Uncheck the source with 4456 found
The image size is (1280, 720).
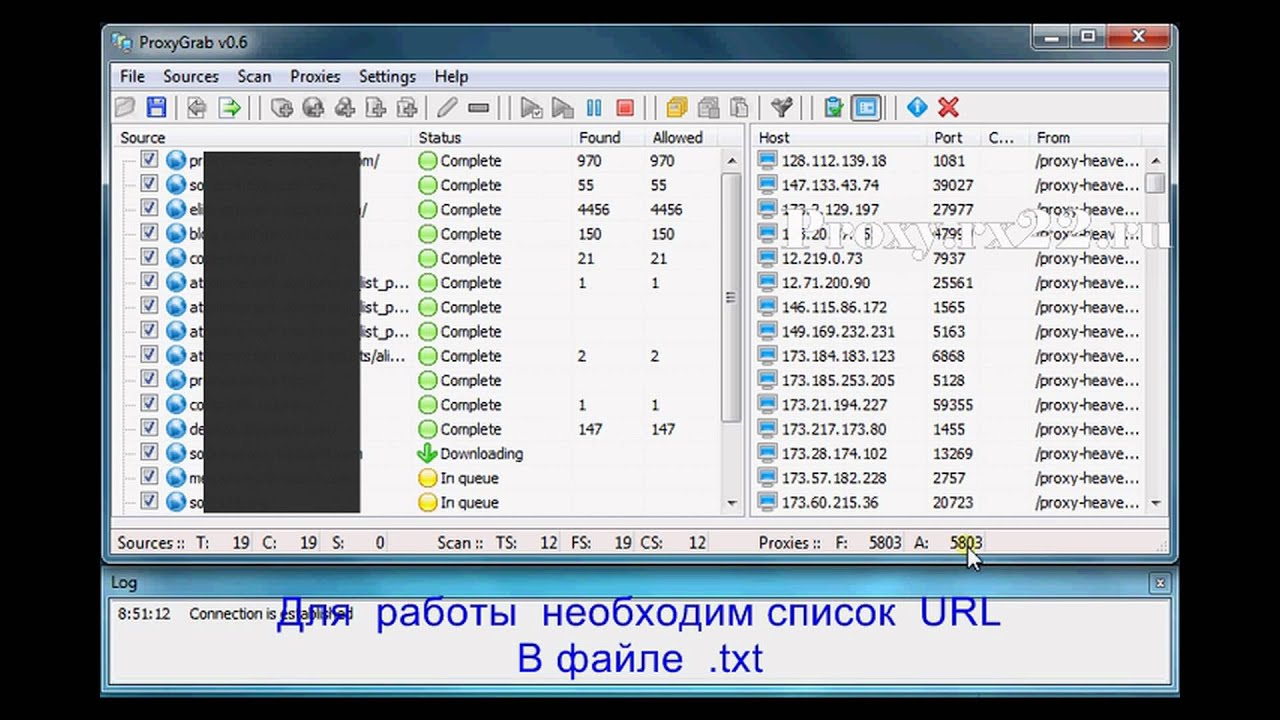click(149, 209)
